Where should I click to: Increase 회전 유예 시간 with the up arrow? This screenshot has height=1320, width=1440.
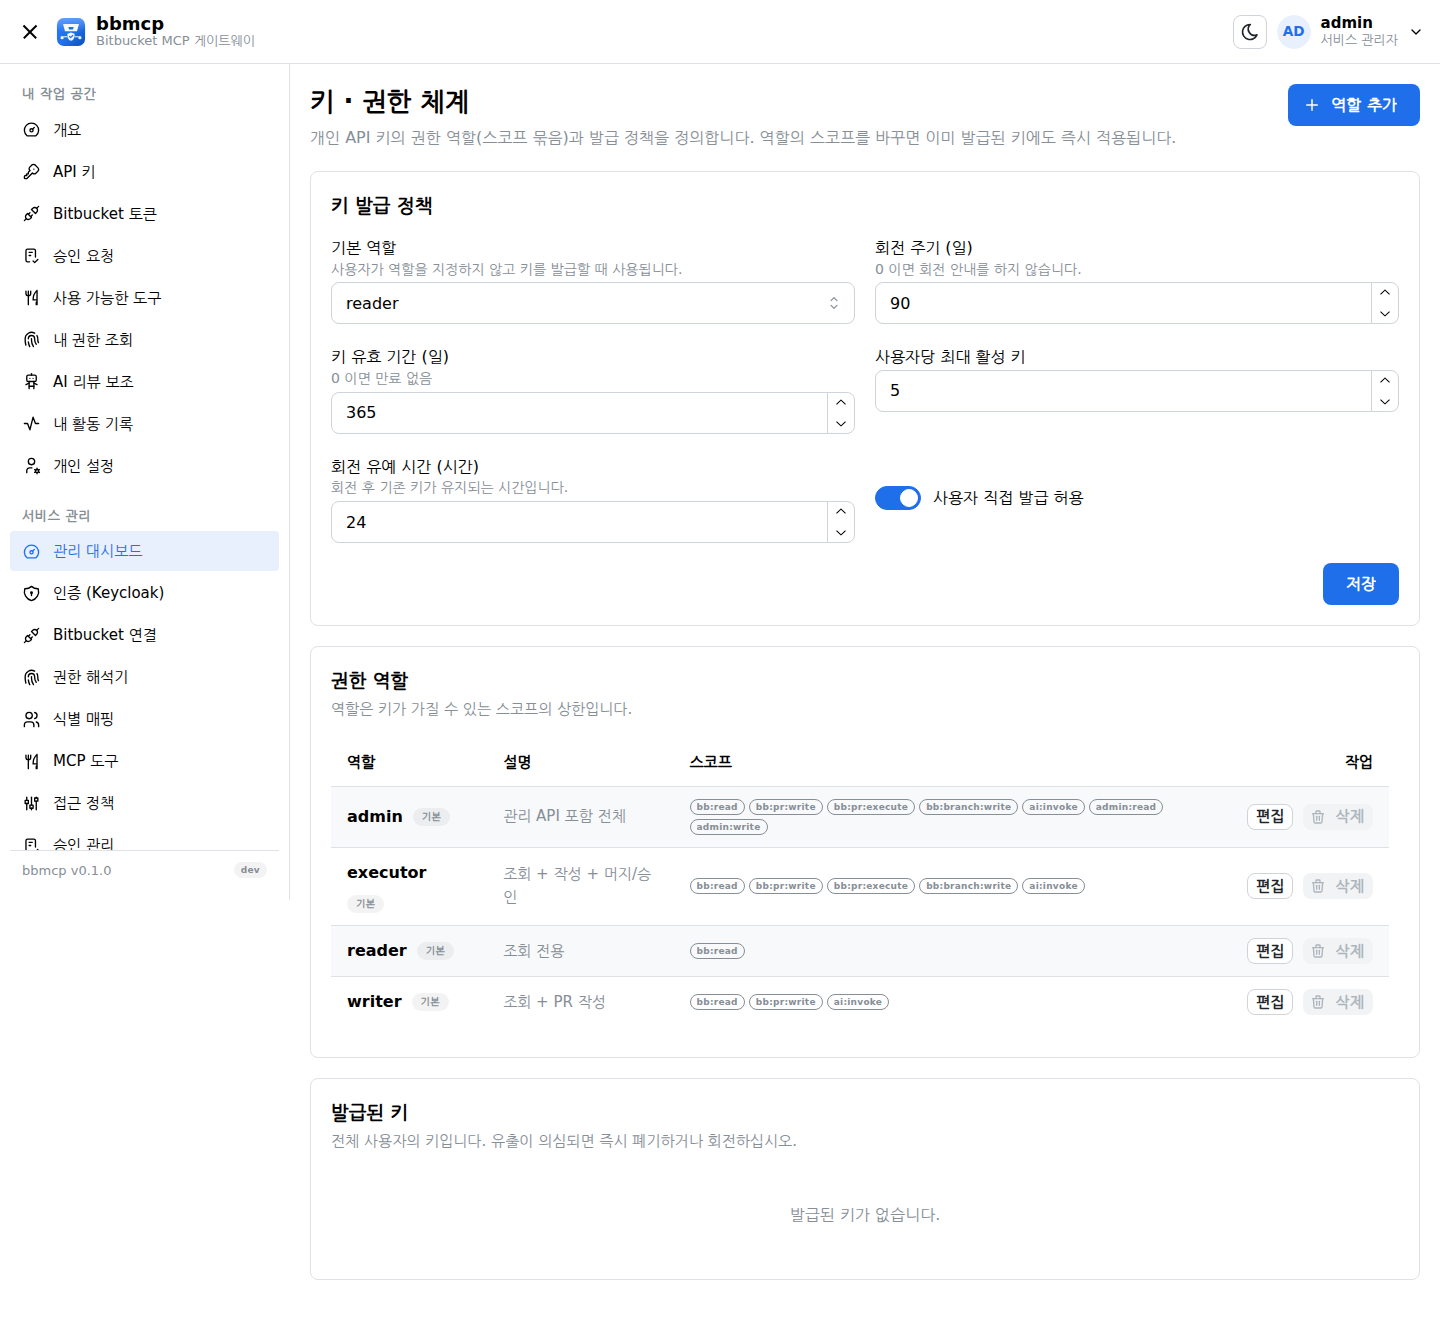(x=841, y=511)
